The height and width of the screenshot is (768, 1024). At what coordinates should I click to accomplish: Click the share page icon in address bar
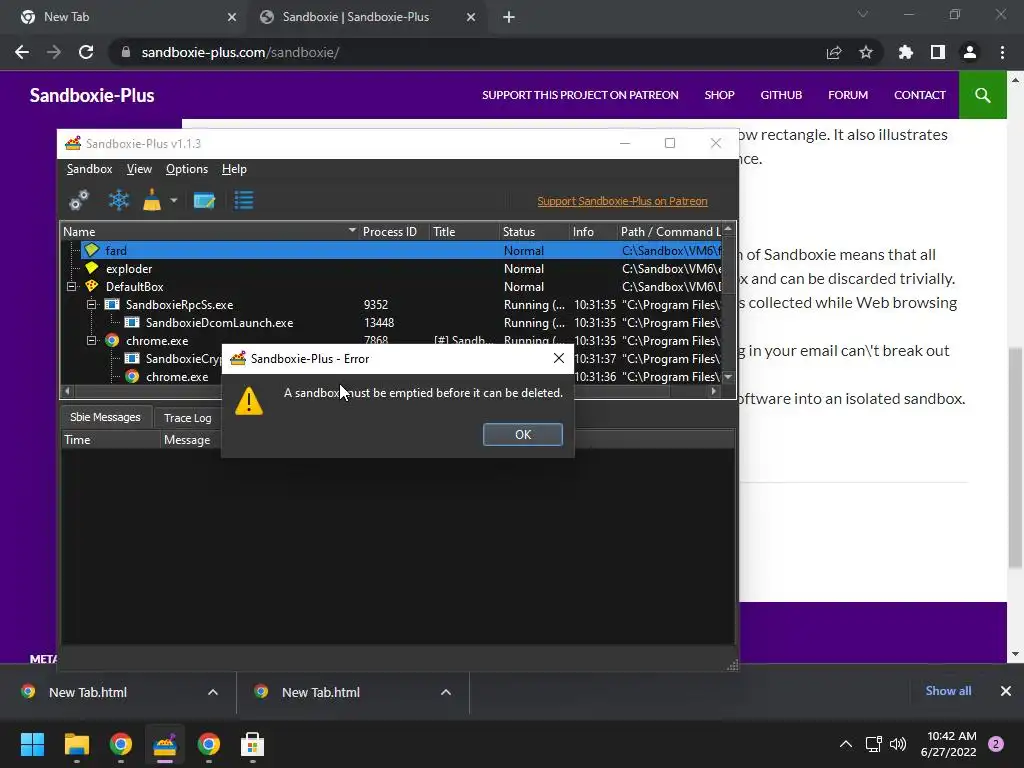(x=834, y=52)
